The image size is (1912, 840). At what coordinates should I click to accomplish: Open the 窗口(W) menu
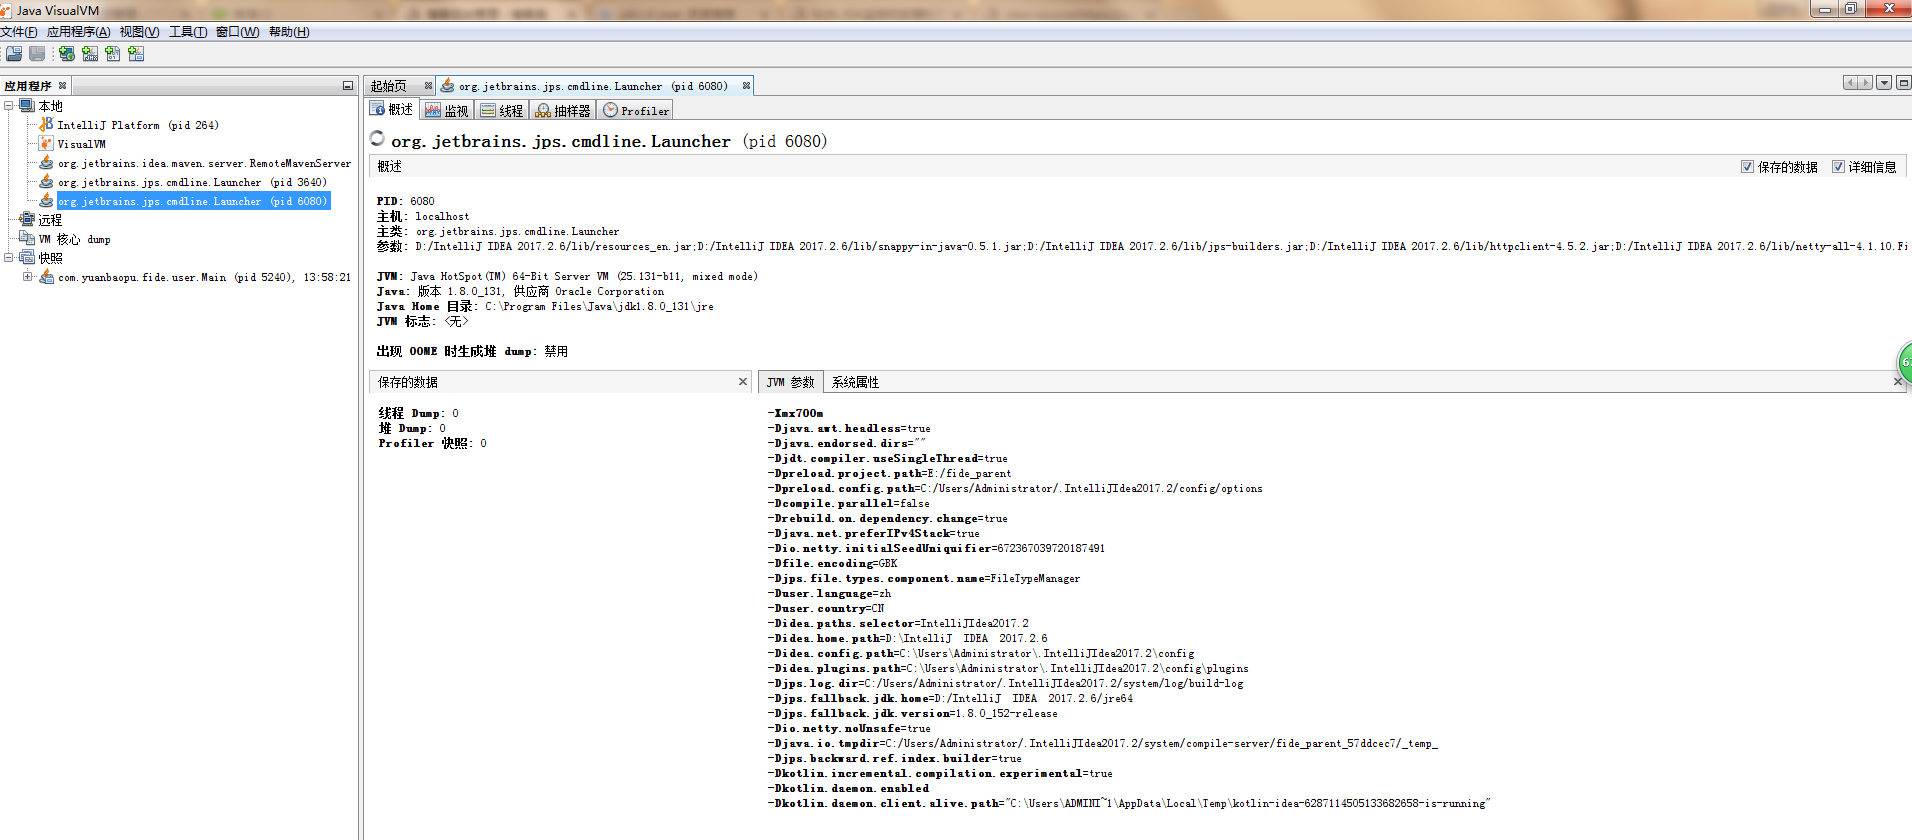pyautogui.click(x=238, y=32)
